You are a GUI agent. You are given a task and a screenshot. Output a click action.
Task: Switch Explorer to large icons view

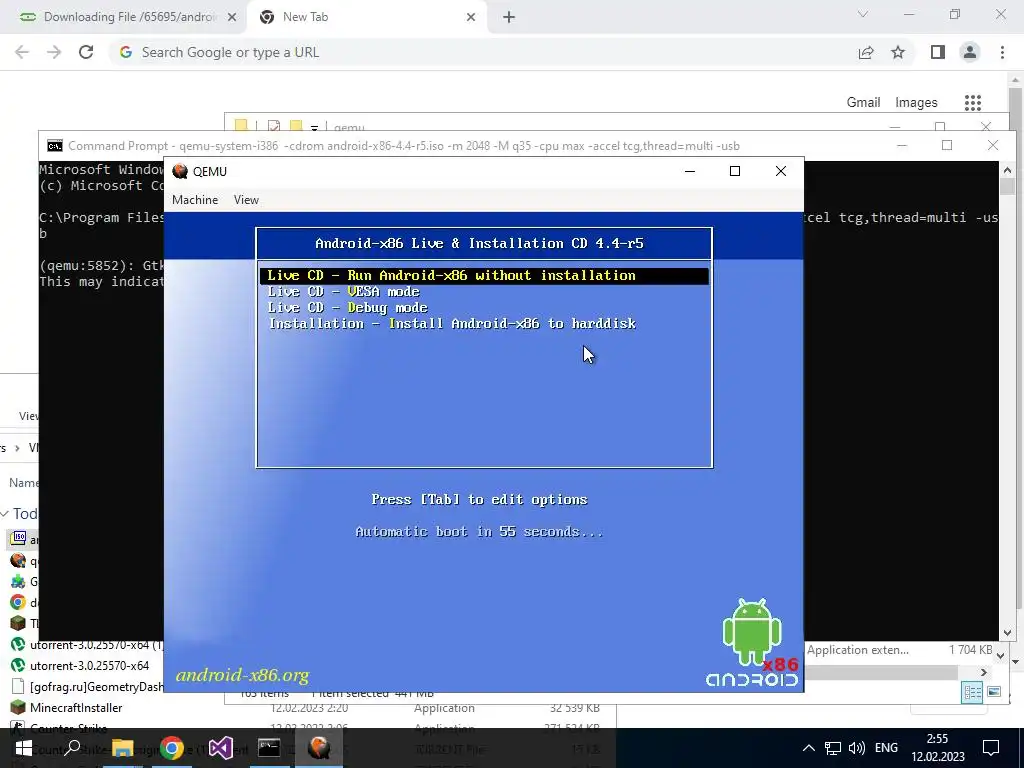click(x=994, y=692)
